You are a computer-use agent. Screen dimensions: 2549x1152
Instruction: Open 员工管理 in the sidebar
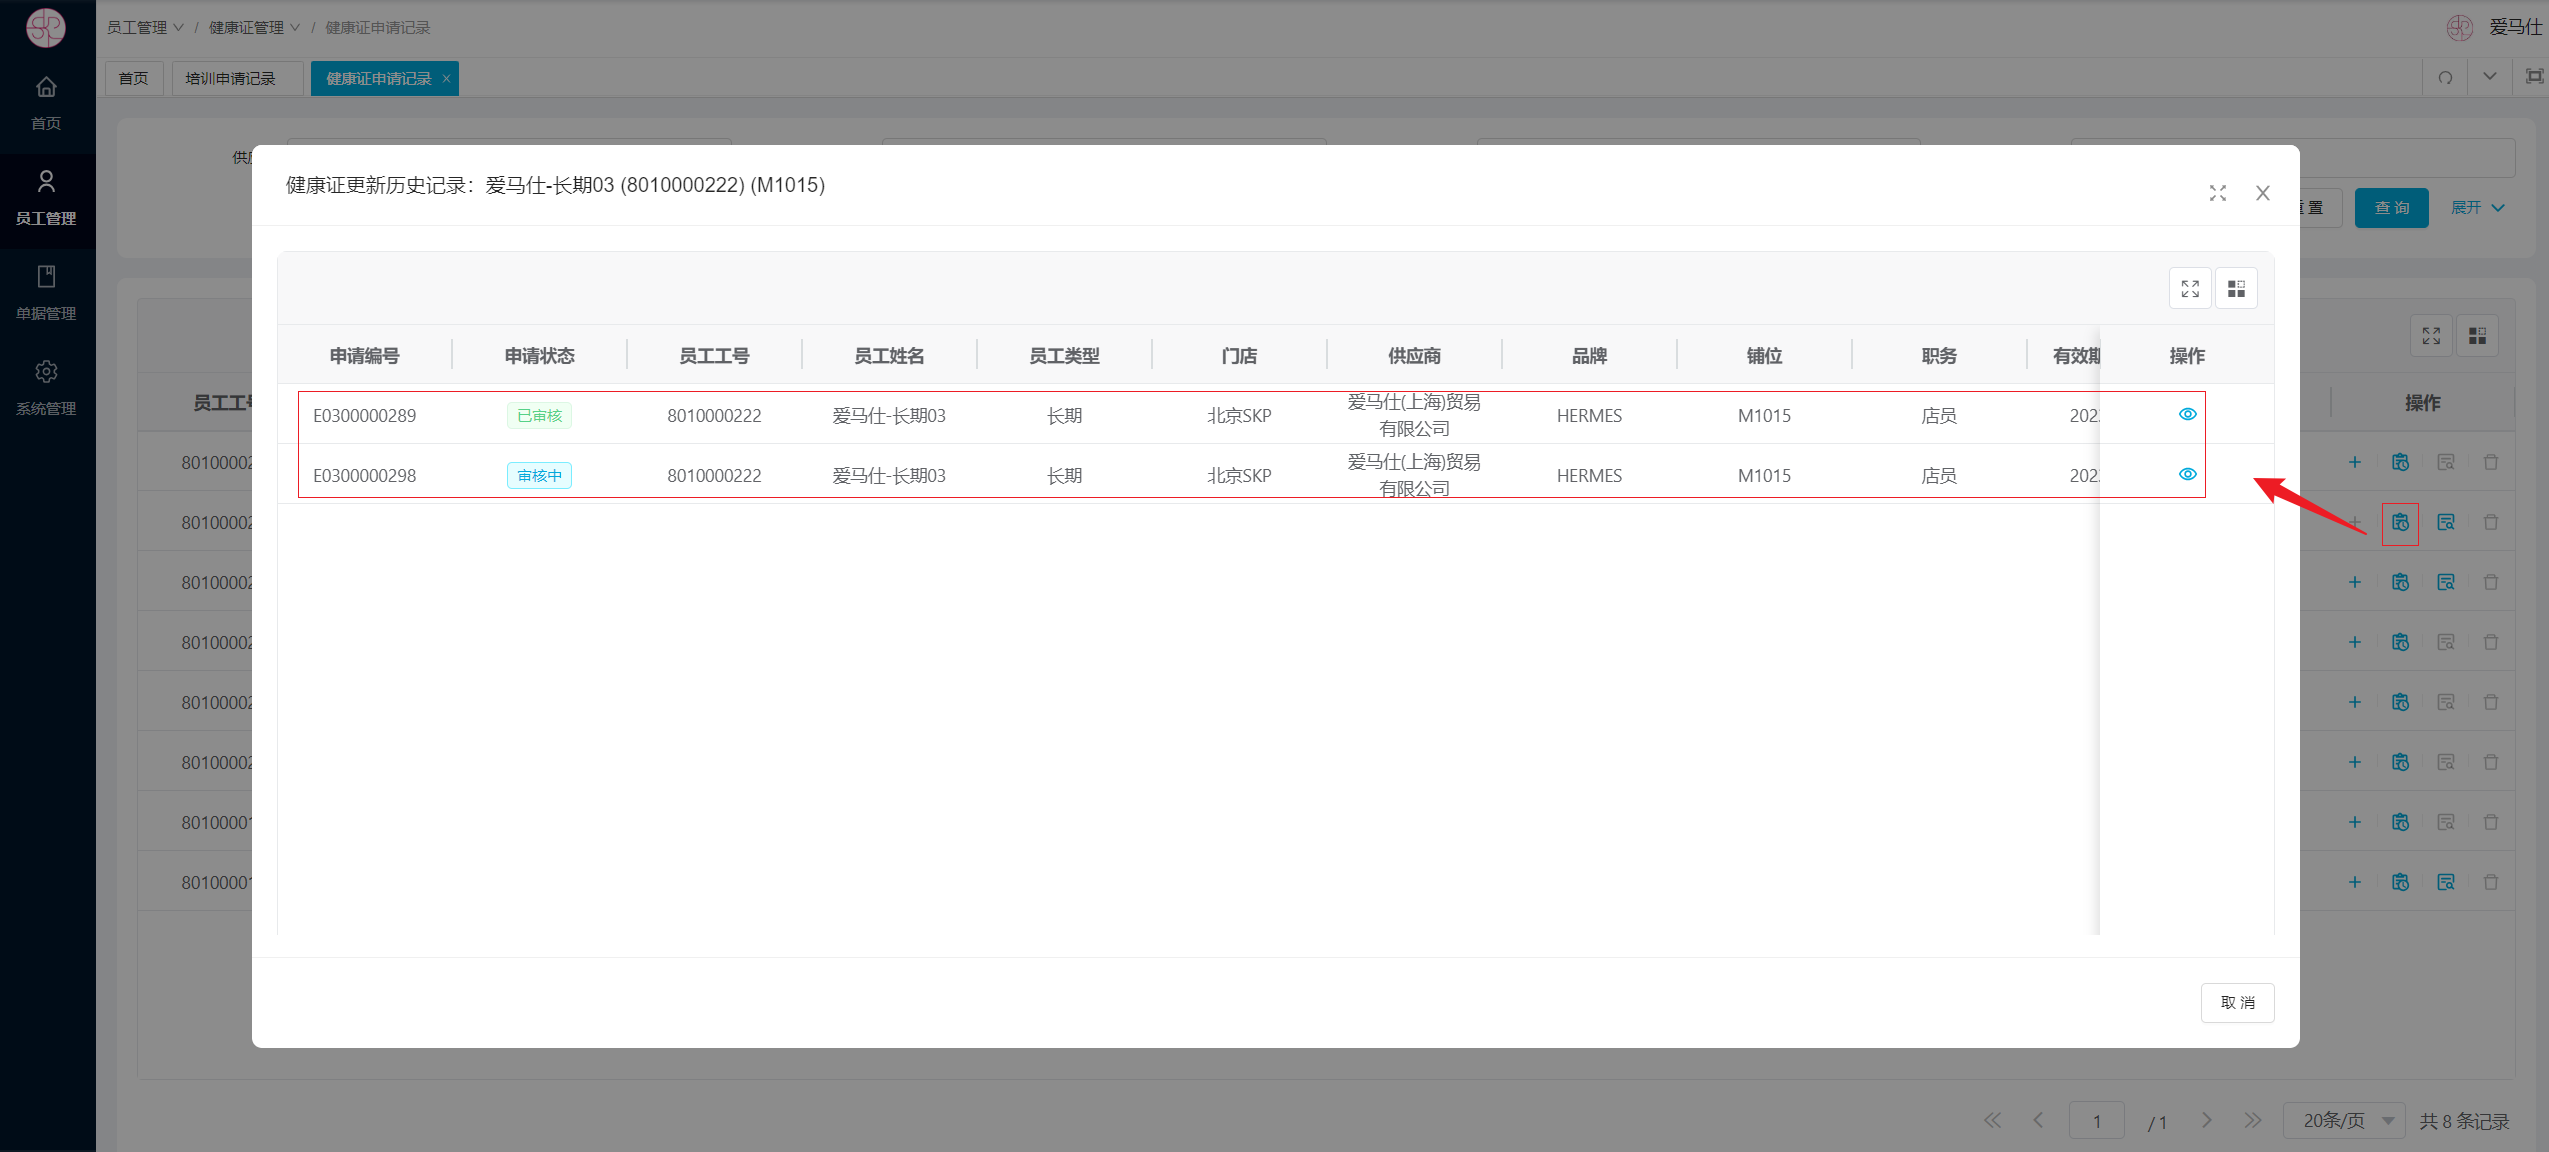[46, 198]
